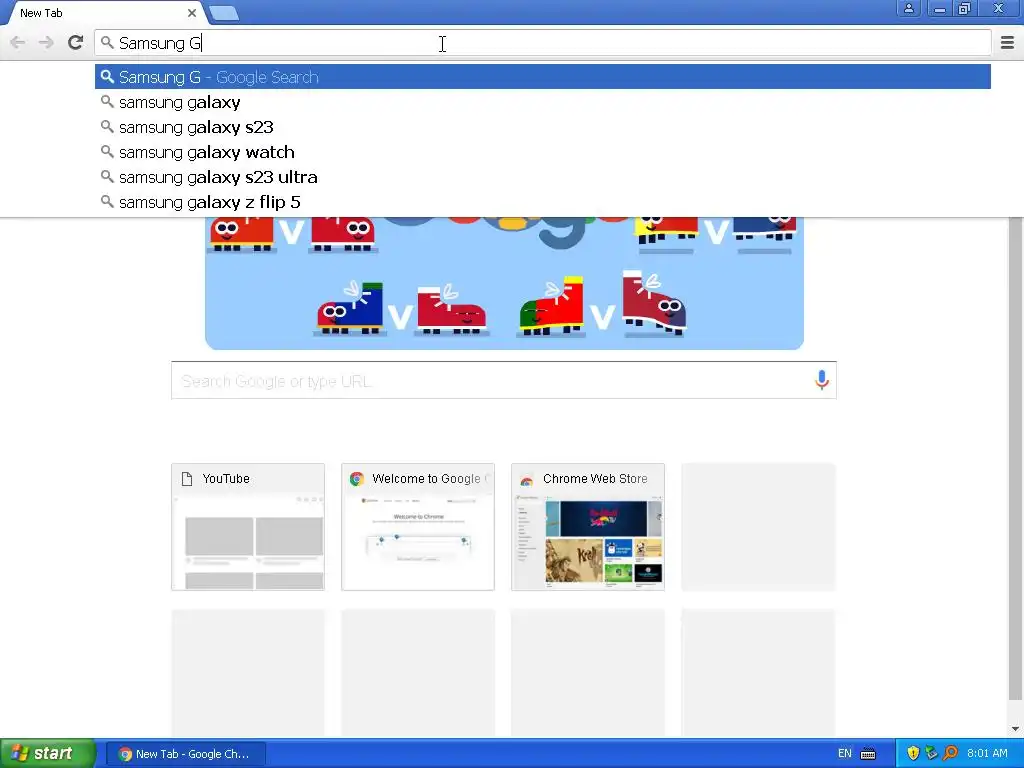Click the voice search microphone icon
The width and height of the screenshot is (1024, 768).
coord(822,380)
